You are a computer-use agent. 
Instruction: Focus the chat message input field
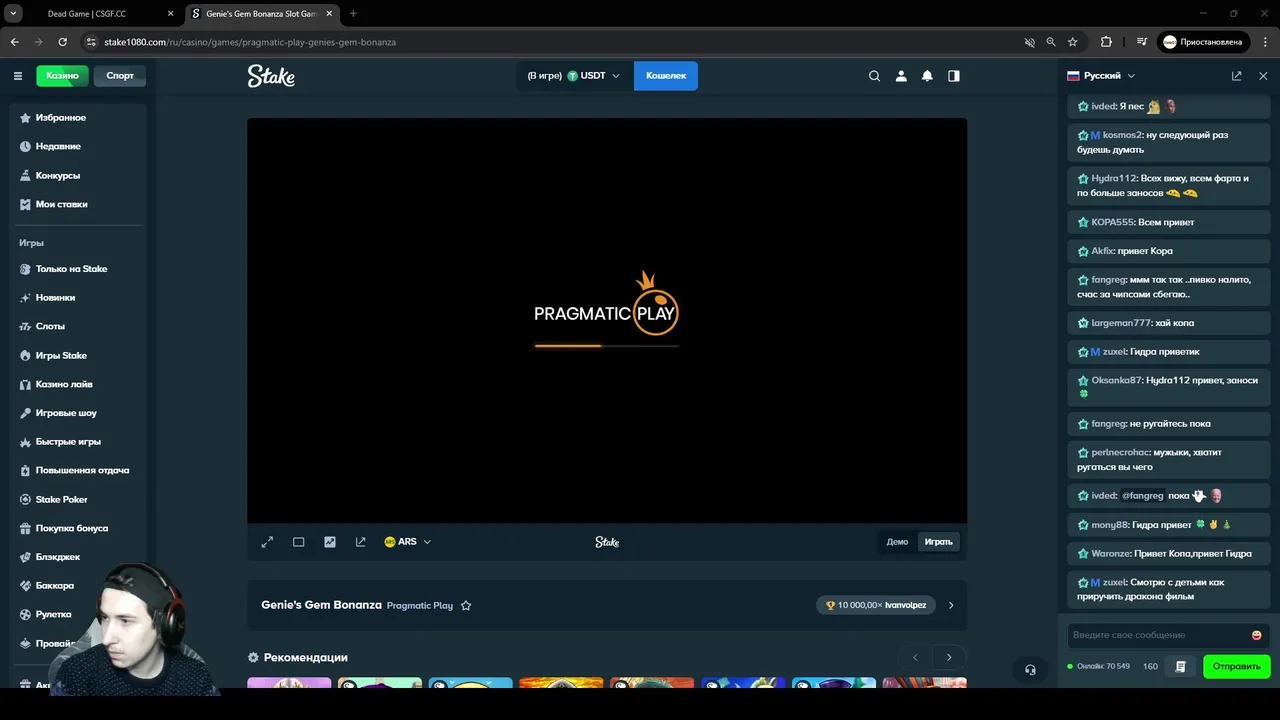click(x=1158, y=635)
